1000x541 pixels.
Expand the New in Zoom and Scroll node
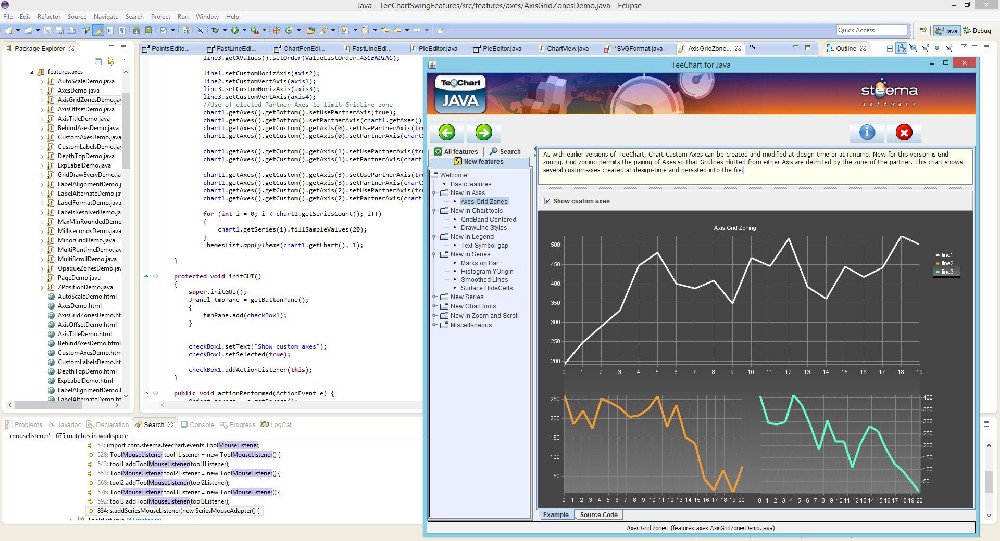coord(436,315)
